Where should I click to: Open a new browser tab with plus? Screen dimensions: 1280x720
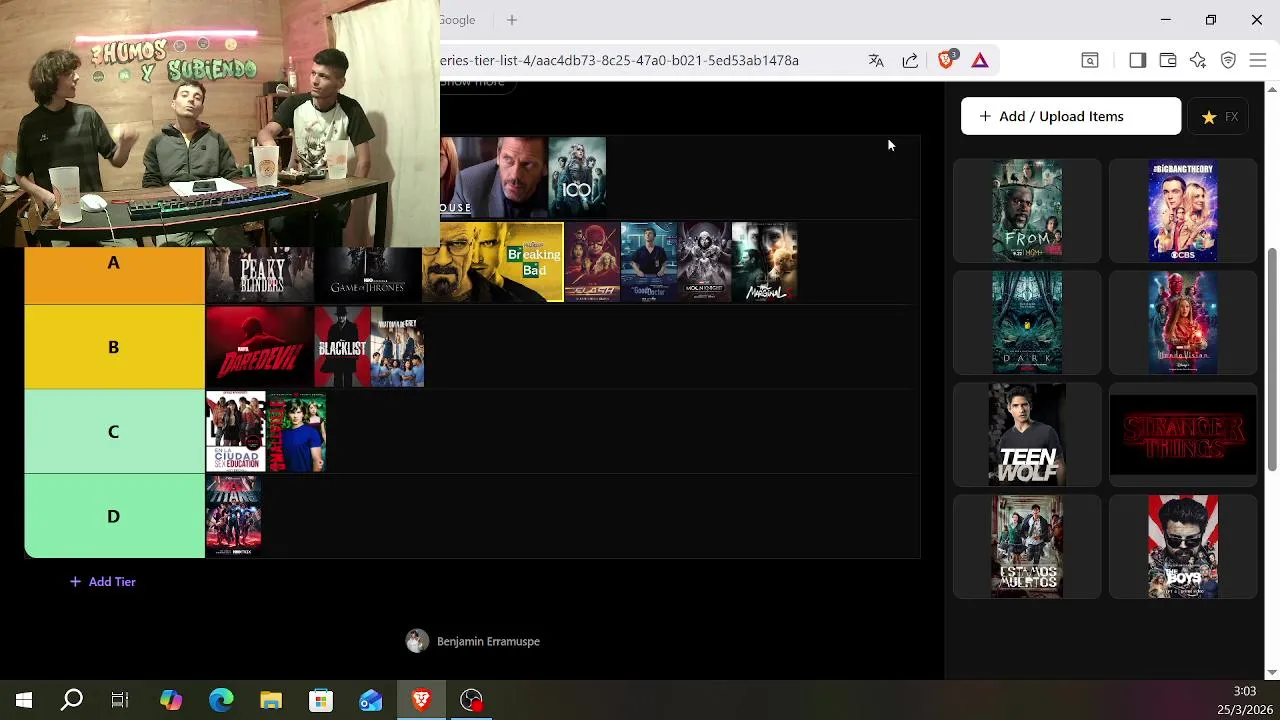point(512,20)
